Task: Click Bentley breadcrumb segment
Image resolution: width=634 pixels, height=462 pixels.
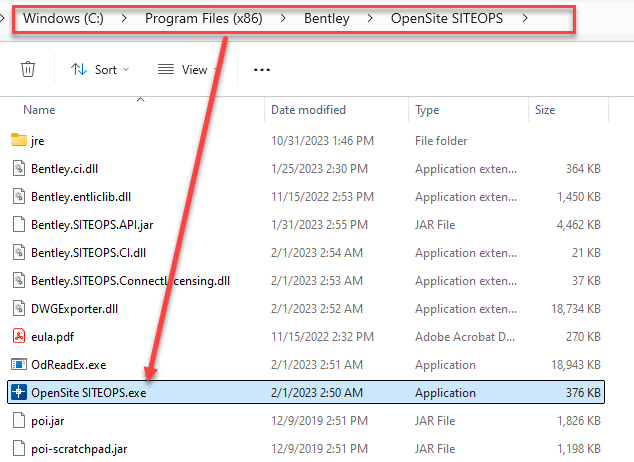Action: tap(327, 18)
